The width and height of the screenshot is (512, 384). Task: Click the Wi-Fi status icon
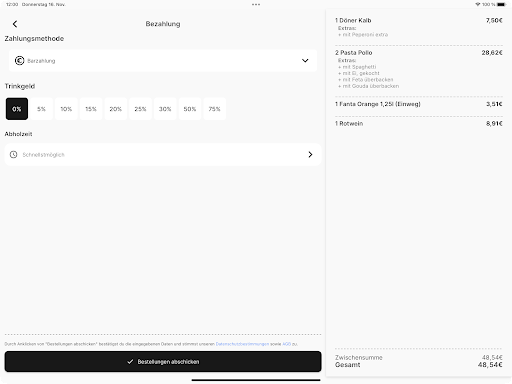pos(478,4)
